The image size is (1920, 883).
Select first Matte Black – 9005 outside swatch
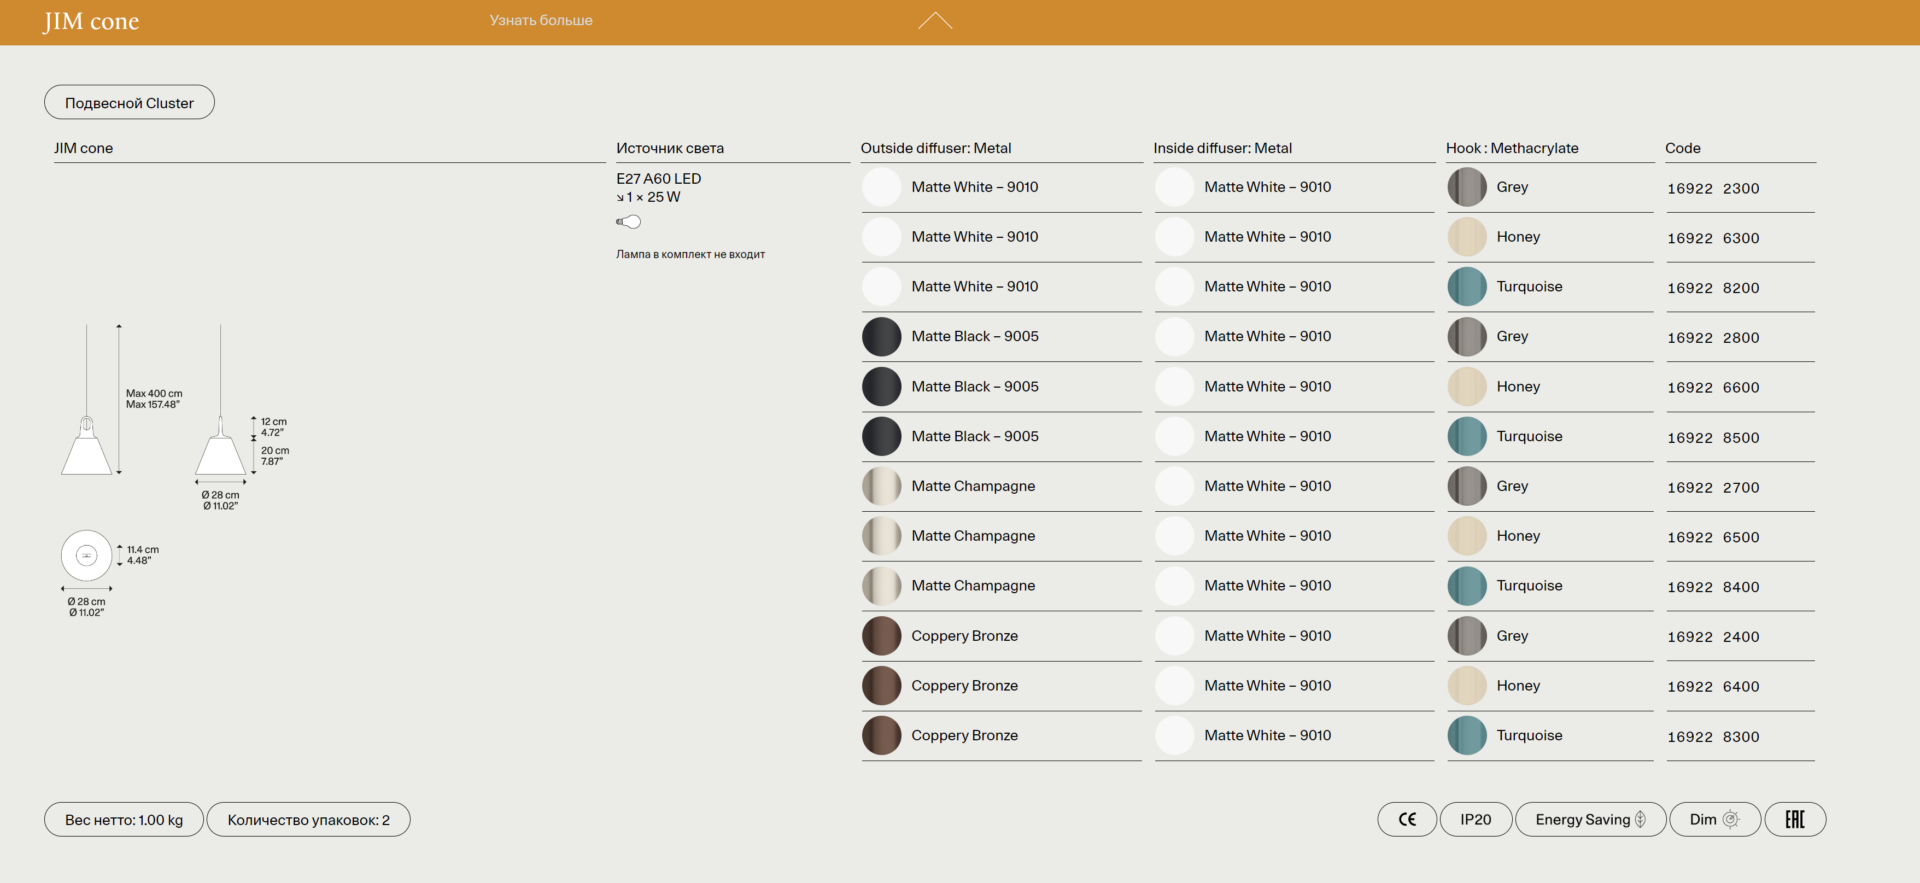[882, 337]
